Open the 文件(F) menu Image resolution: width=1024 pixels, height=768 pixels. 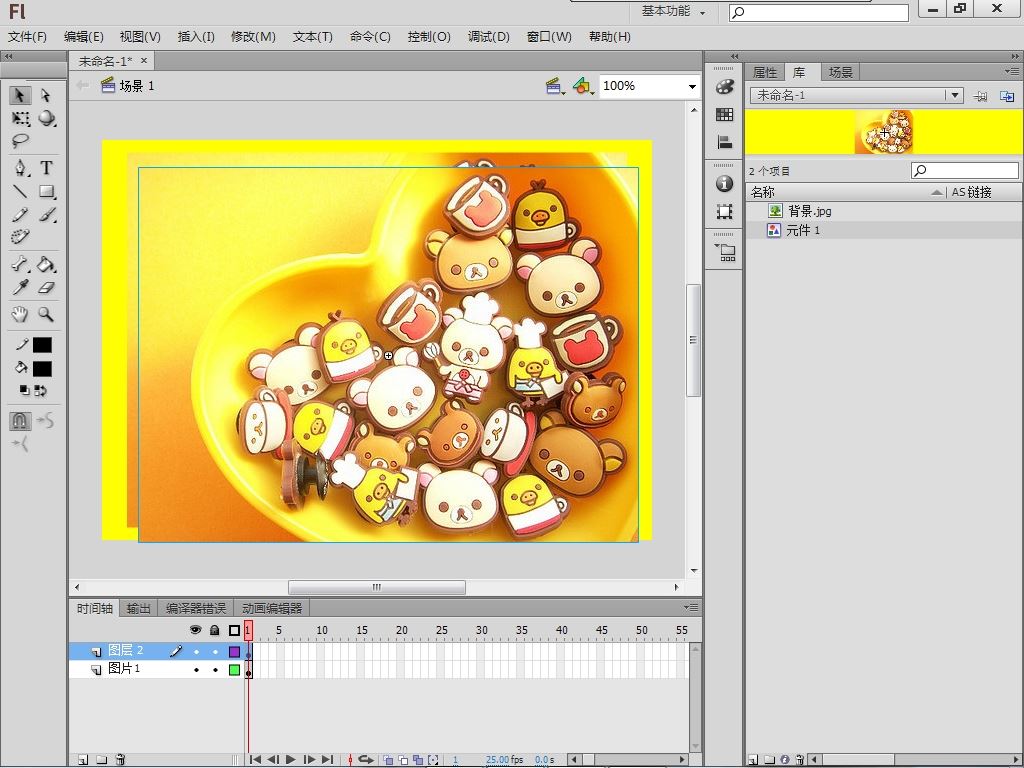pyautogui.click(x=27, y=37)
